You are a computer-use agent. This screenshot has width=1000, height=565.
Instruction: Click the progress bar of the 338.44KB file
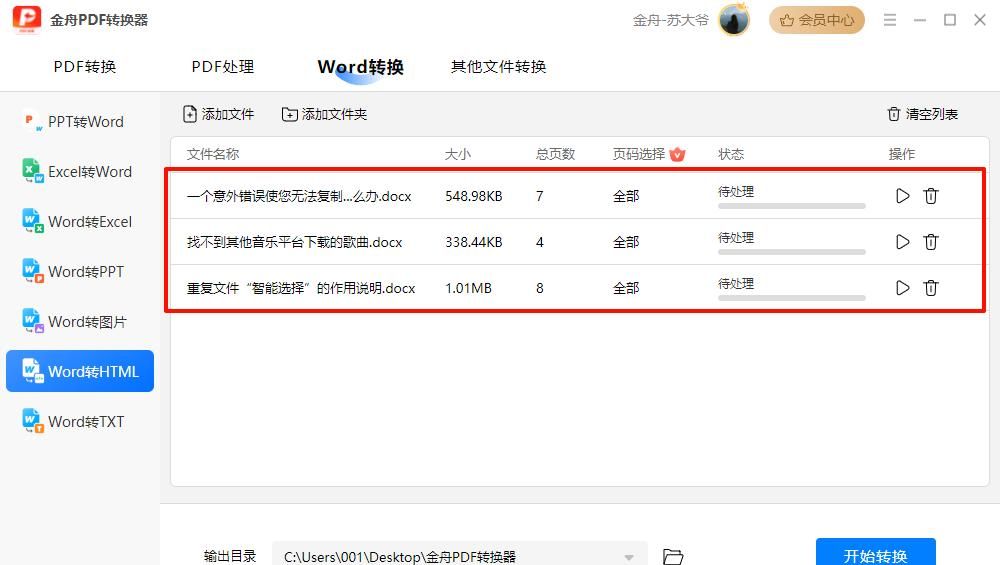[x=791, y=252]
